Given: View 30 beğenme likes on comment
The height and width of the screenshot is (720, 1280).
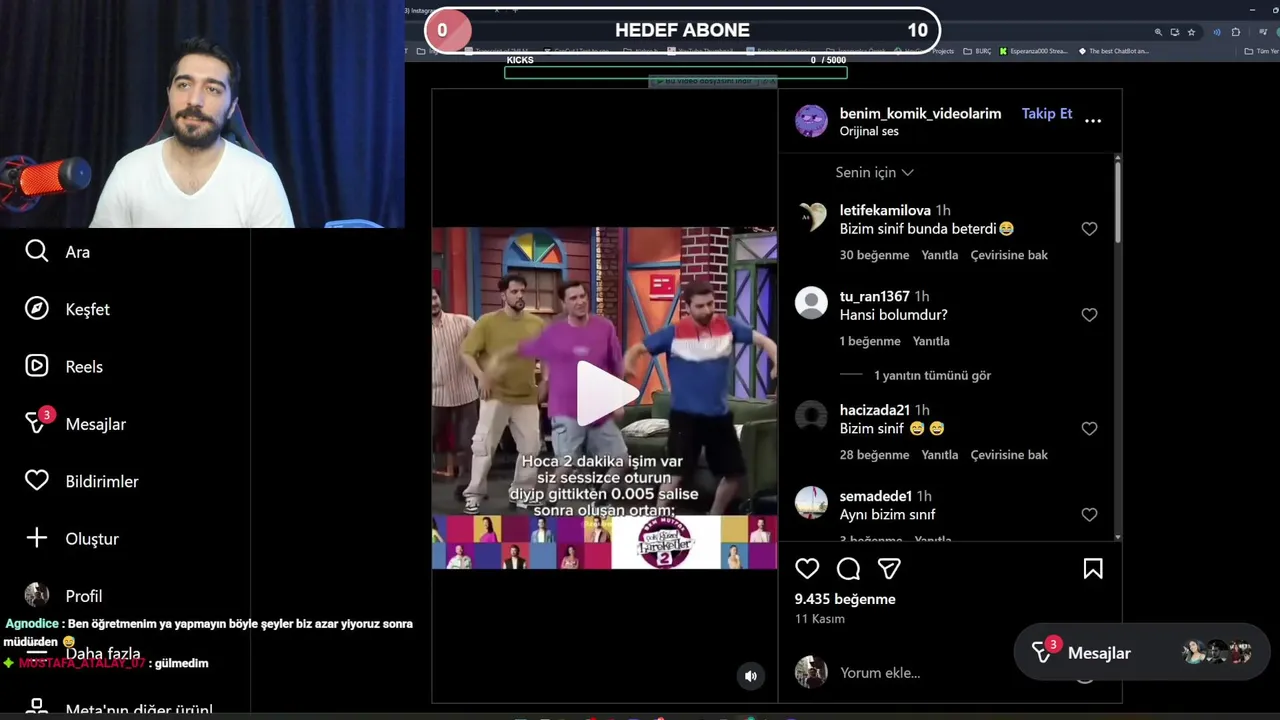Looking at the screenshot, I should (874, 255).
